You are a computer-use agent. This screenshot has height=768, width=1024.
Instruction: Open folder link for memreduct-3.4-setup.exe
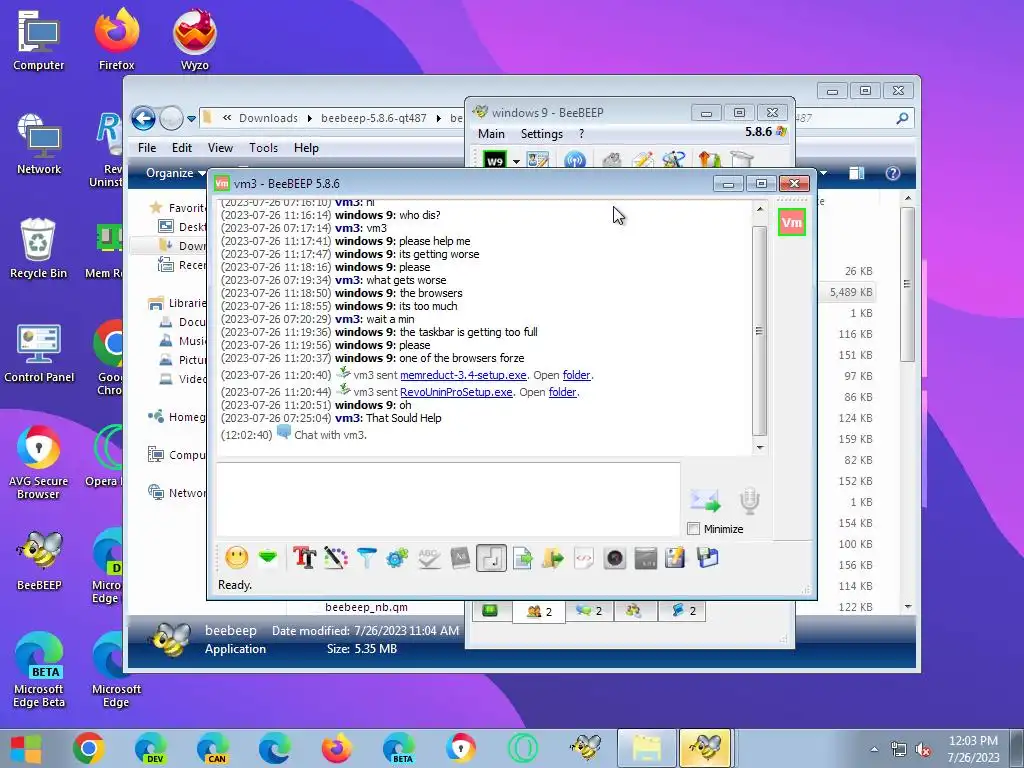(x=577, y=375)
